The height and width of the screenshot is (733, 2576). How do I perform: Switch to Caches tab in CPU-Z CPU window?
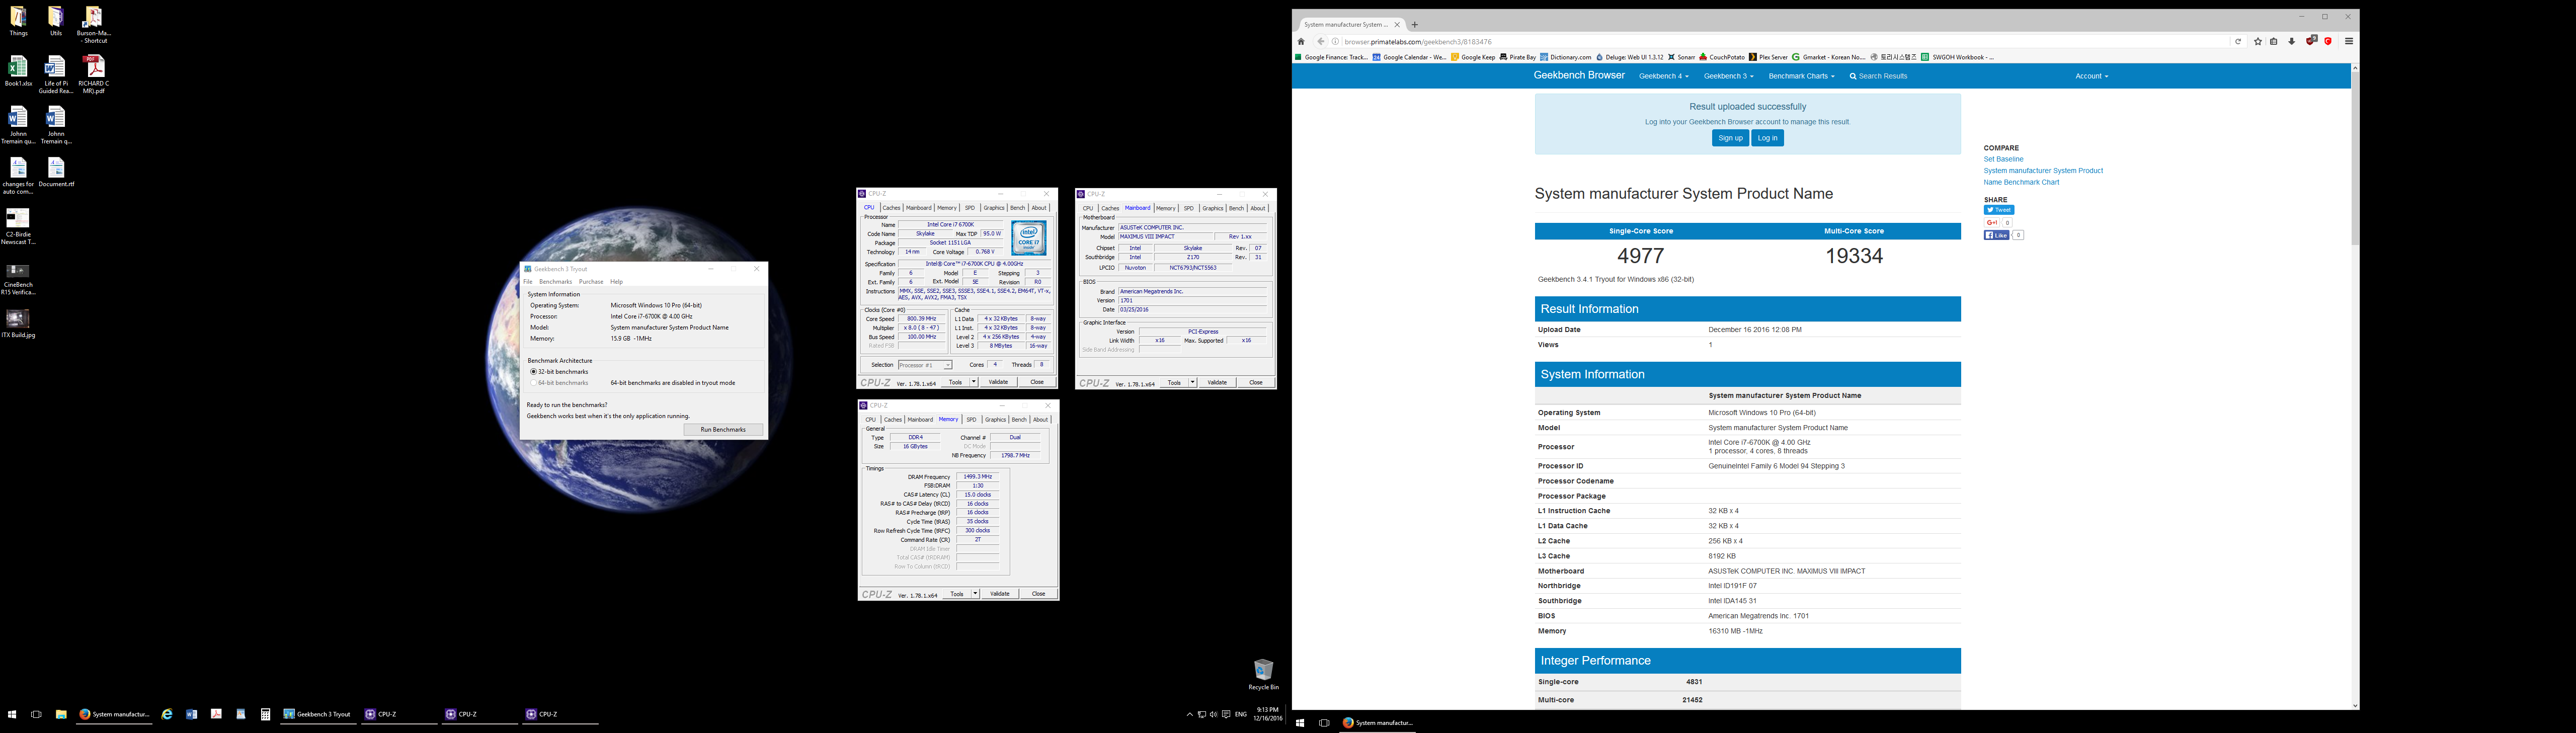coord(891,208)
